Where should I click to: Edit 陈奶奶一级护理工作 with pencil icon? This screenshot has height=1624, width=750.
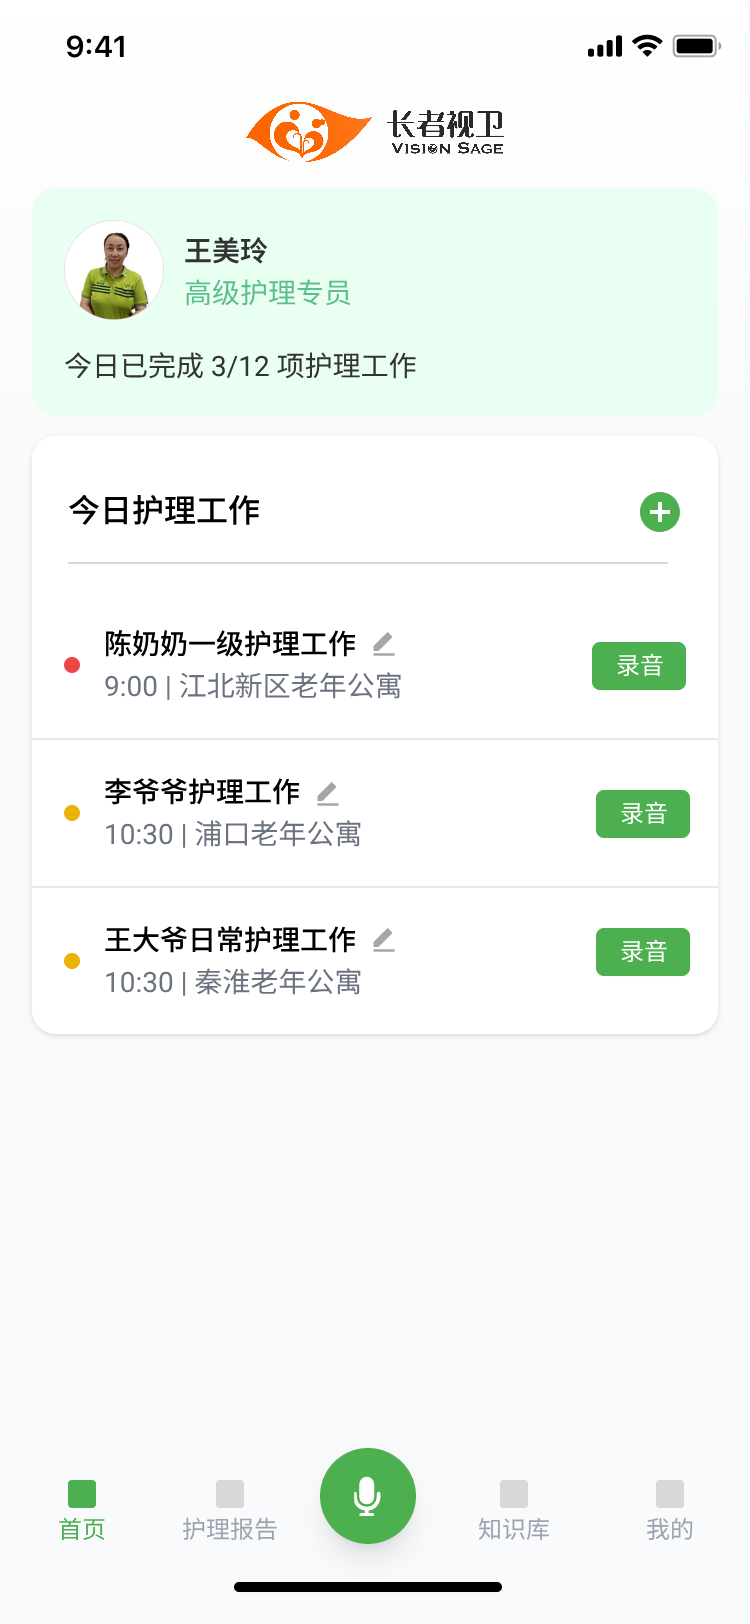pos(383,644)
